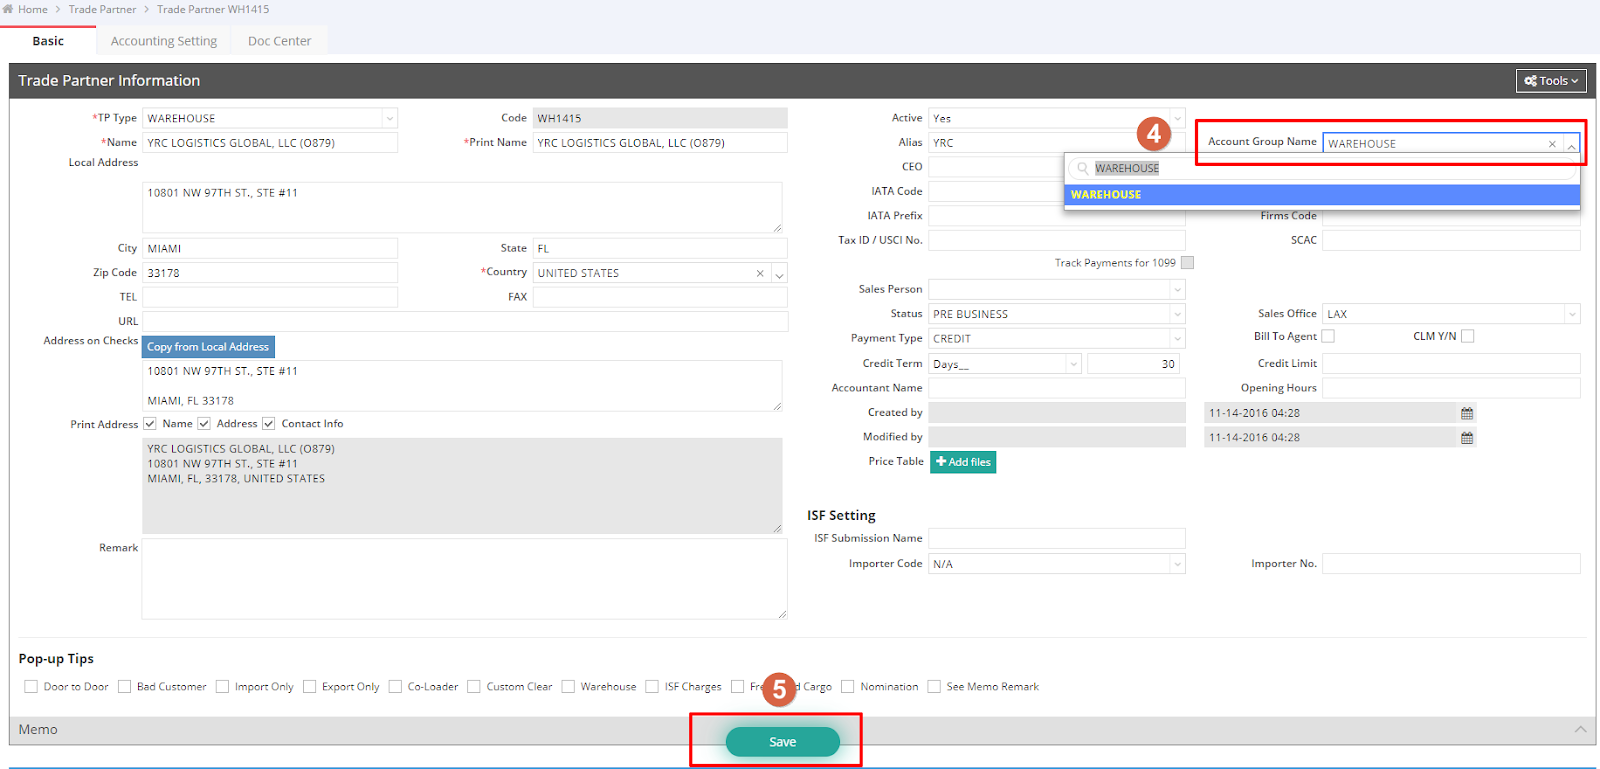Viewport: 1600px width, 769px height.
Task: Clear the Country field value
Action: coord(760,273)
